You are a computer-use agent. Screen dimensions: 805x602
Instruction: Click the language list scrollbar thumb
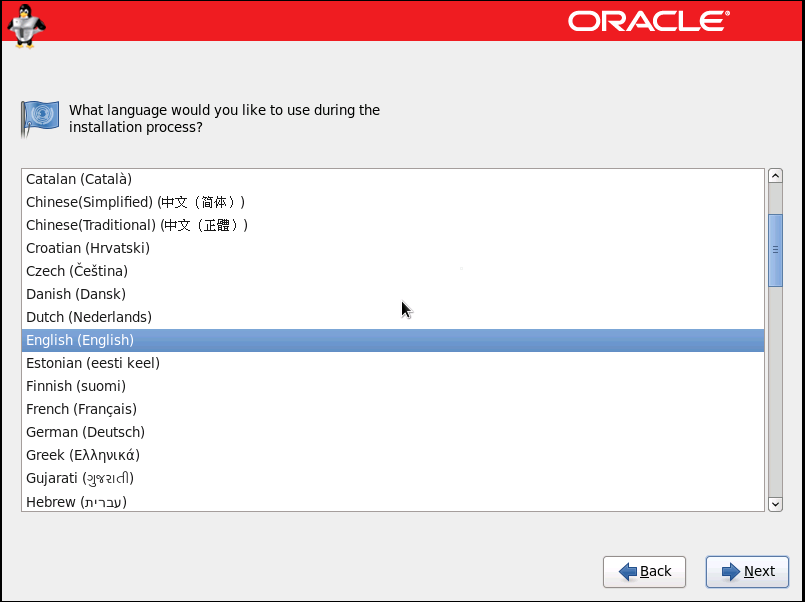click(x=774, y=249)
